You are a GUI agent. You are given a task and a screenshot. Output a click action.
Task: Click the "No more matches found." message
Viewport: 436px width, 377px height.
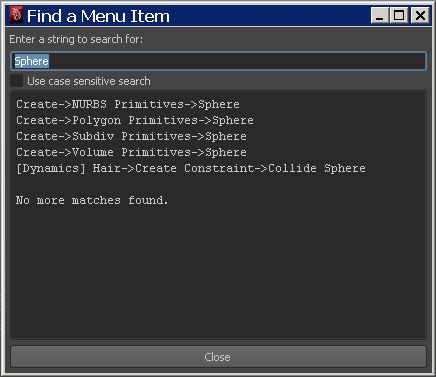point(92,200)
